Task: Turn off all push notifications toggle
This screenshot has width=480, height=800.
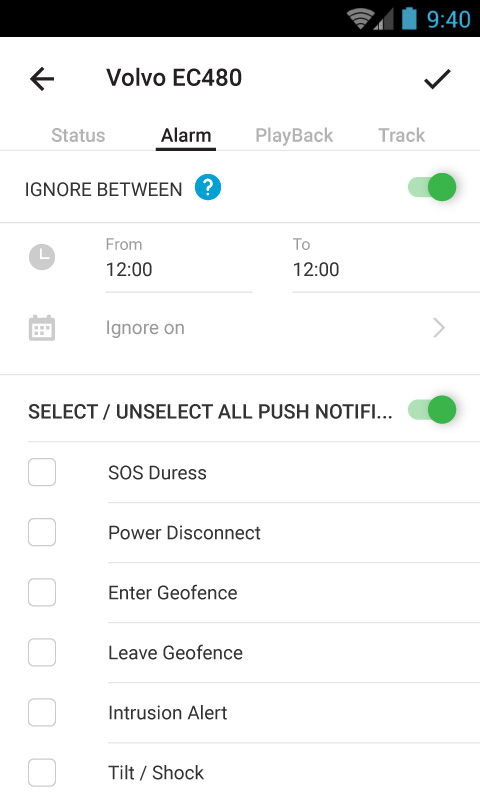Action: pyautogui.click(x=432, y=410)
